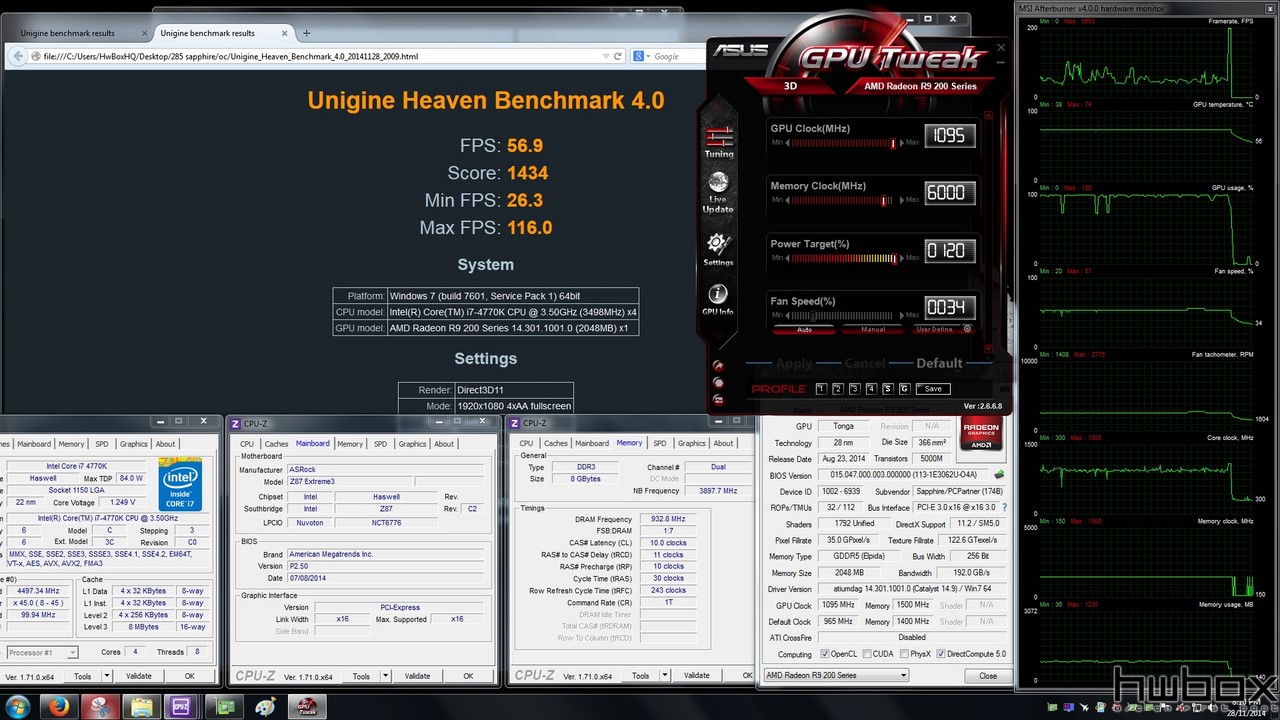Select profile slot S in GPU Tweak
The image size is (1280, 720).
pos(887,389)
